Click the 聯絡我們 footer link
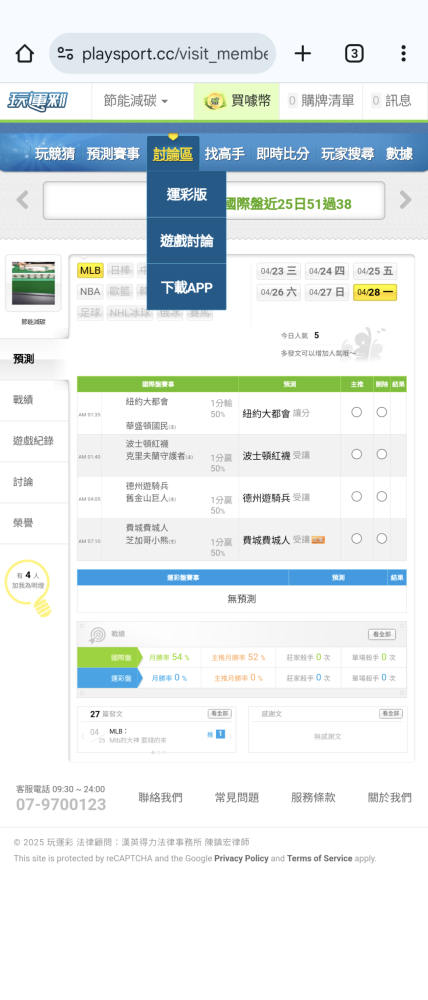The height and width of the screenshot is (1000, 428). [x=160, y=797]
